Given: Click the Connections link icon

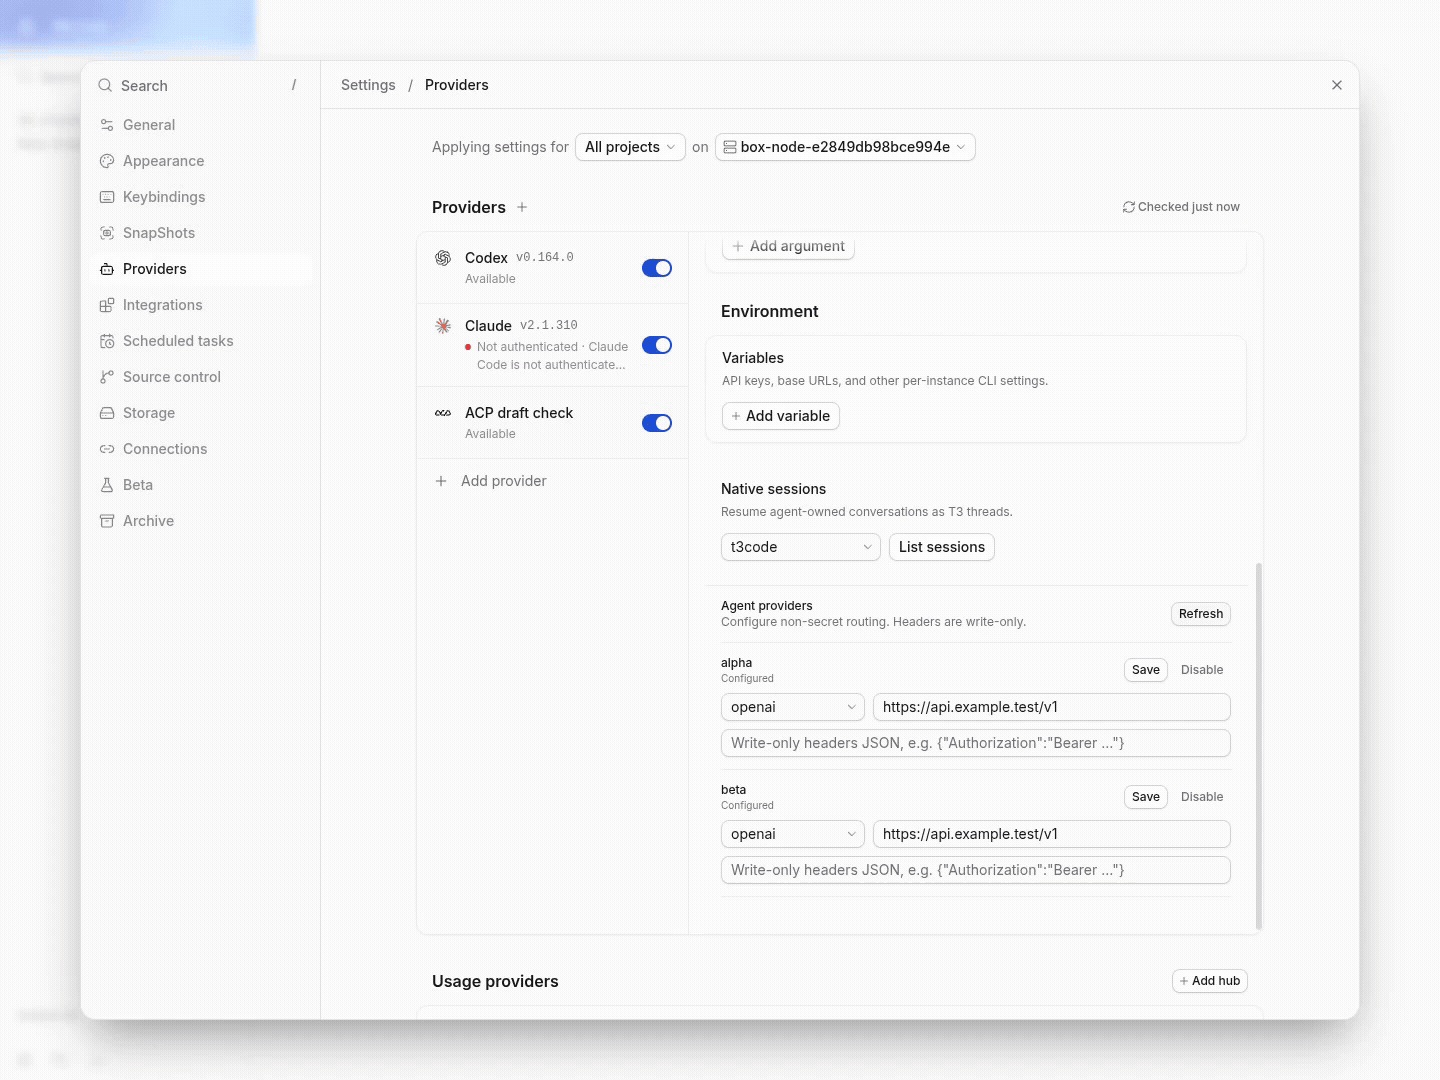Looking at the screenshot, I should [x=107, y=449].
